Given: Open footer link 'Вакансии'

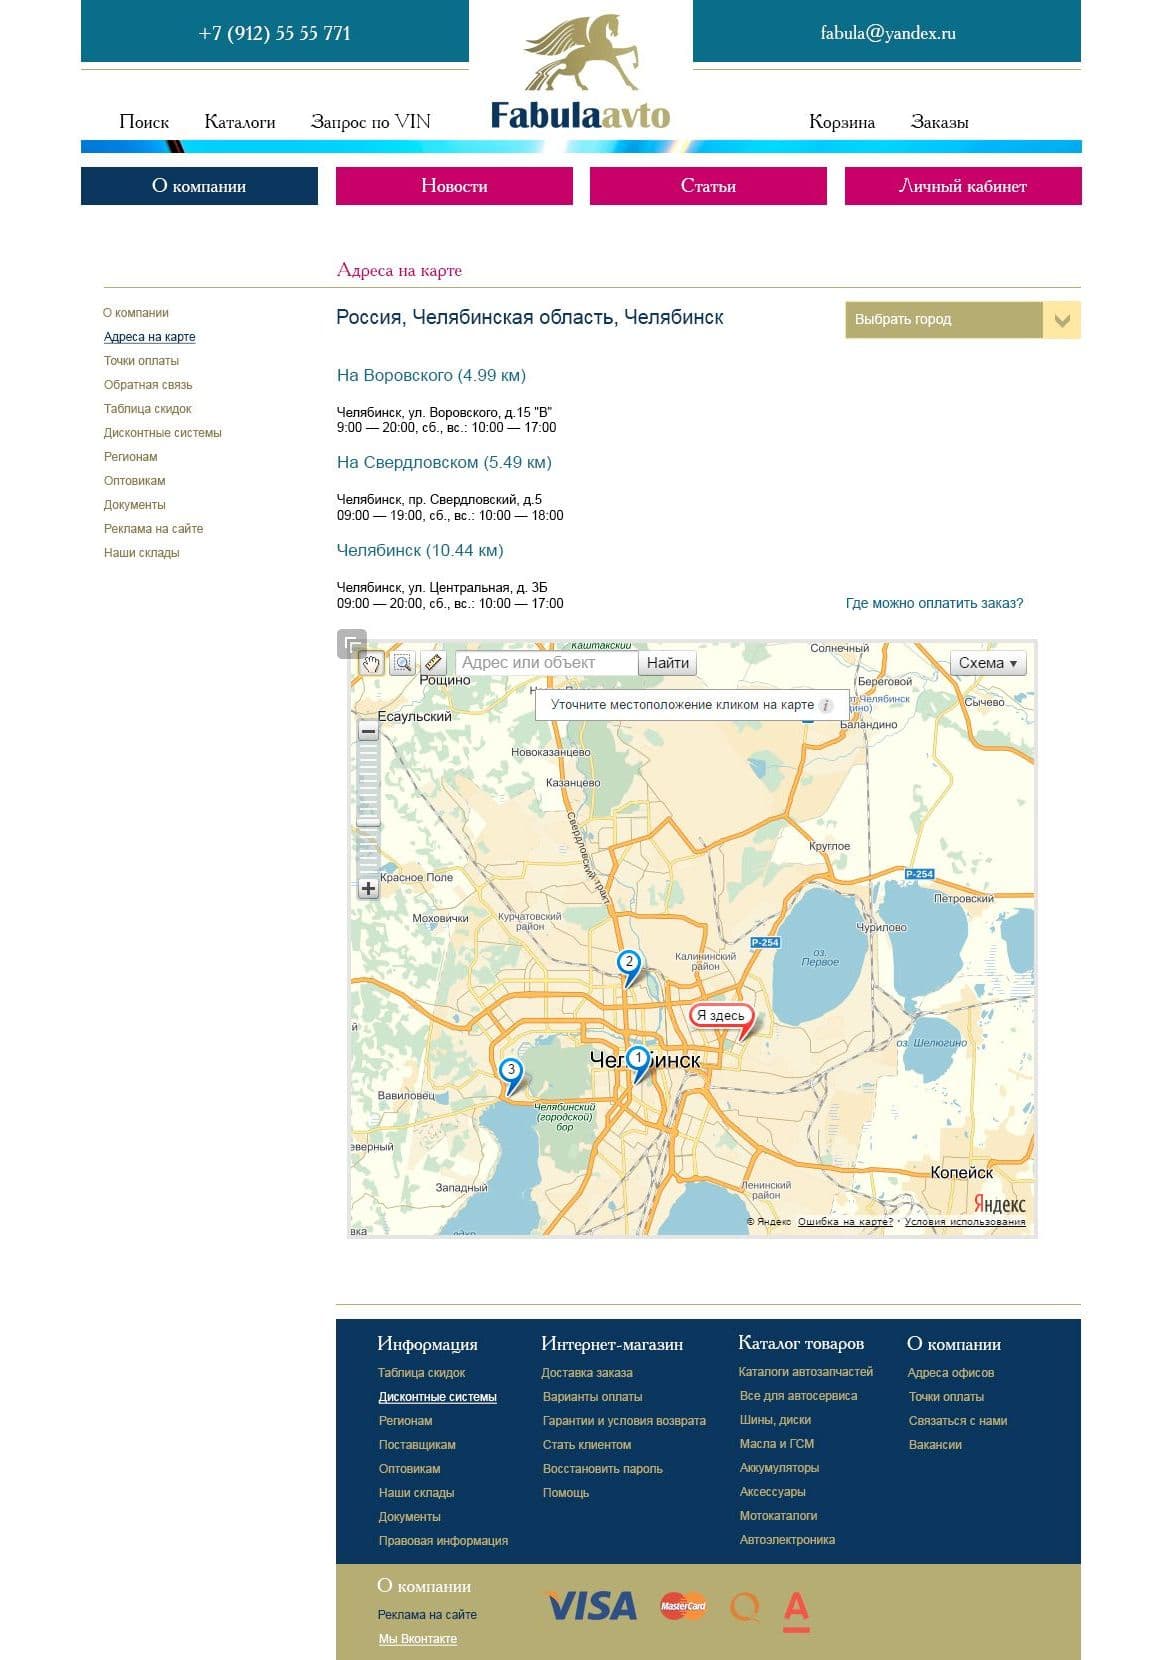Looking at the screenshot, I should pos(935,1445).
